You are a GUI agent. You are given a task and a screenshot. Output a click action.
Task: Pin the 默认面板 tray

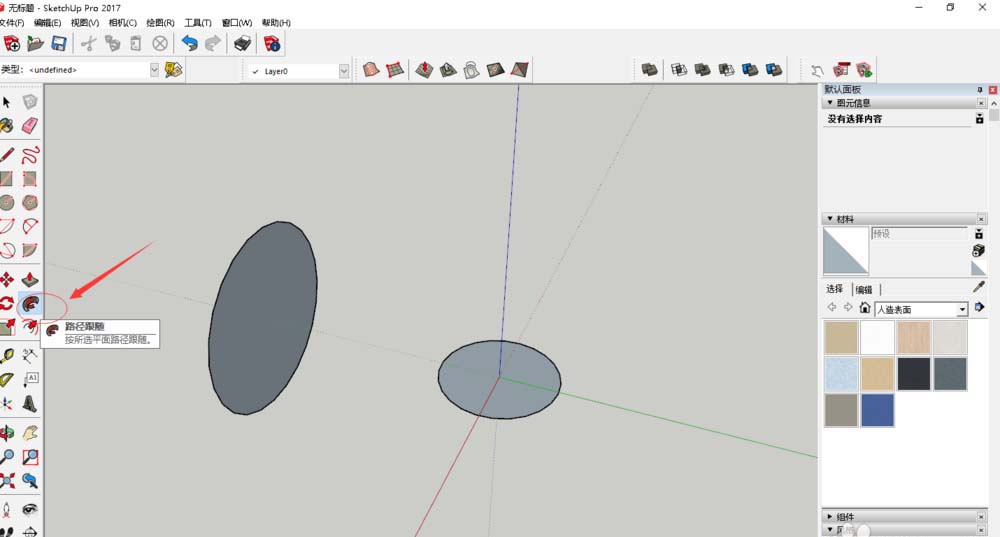click(980, 90)
